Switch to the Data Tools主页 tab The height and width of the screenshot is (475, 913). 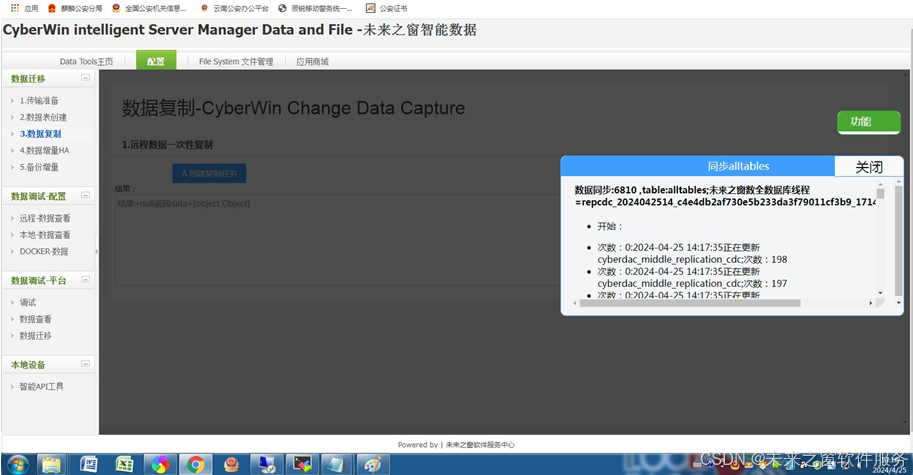point(86,61)
